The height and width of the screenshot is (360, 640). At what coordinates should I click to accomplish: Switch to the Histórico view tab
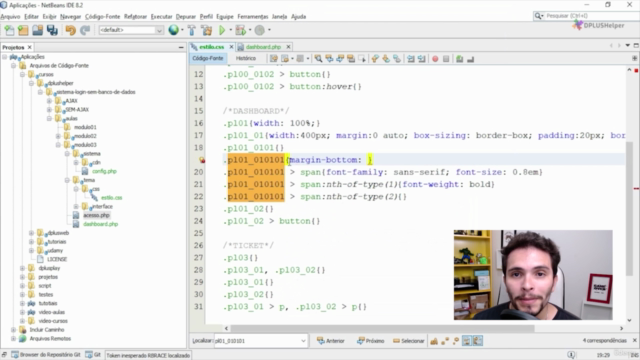pyautogui.click(x=246, y=58)
